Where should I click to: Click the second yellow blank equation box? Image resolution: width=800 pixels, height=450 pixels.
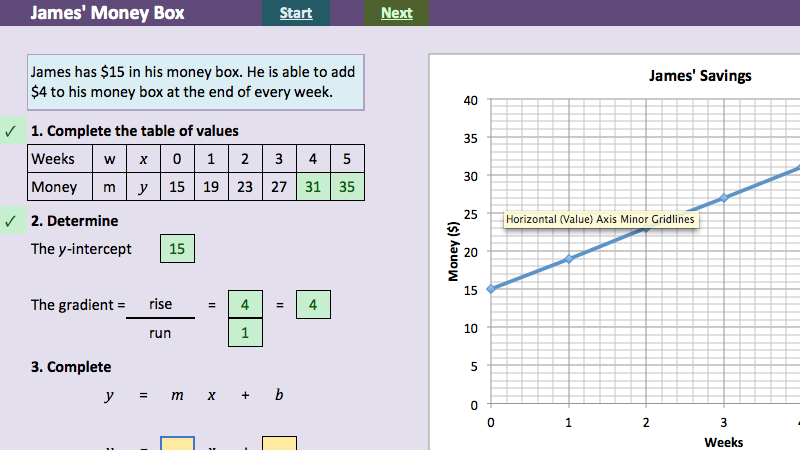279,442
